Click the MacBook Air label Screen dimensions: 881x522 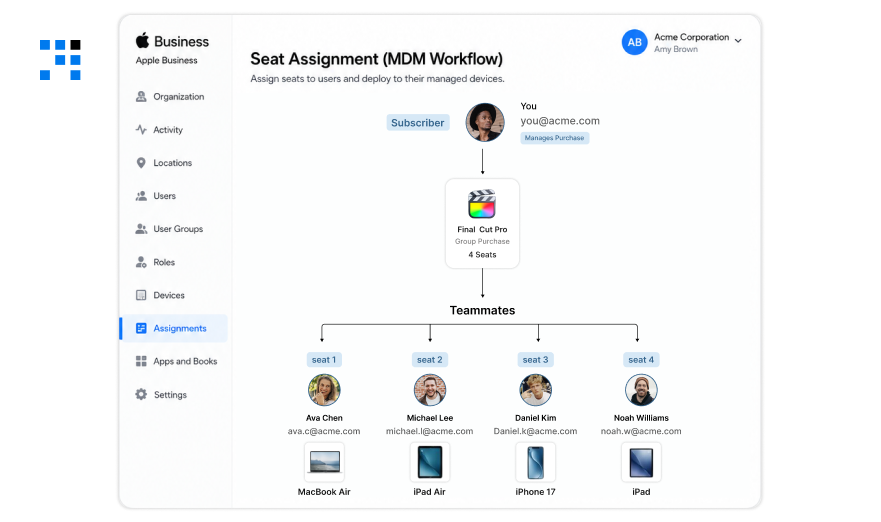click(324, 492)
